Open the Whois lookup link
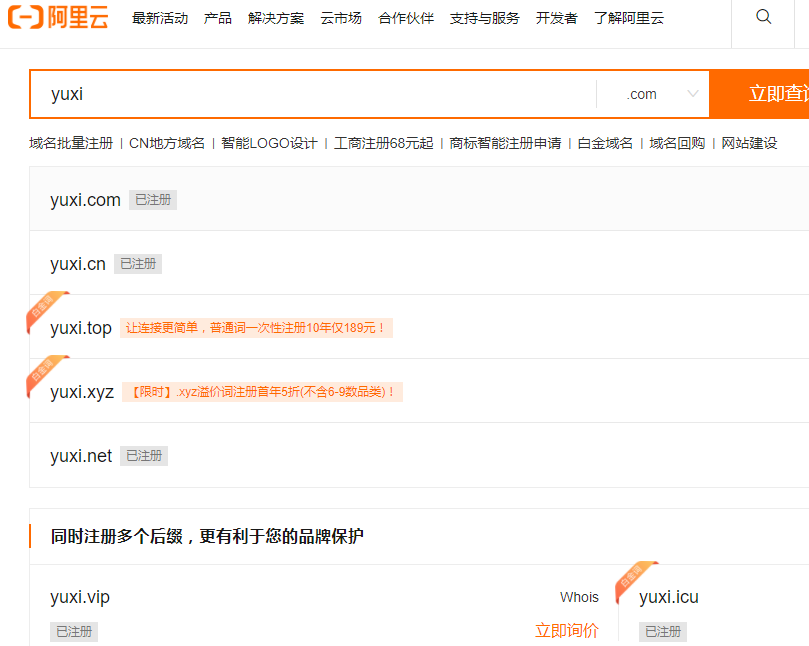This screenshot has height=646, width=809. click(579, 597)
